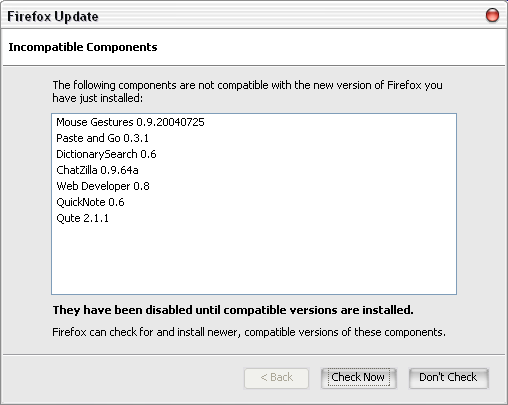
Task: Click empty white space below Qute in list
Action: 254,260
